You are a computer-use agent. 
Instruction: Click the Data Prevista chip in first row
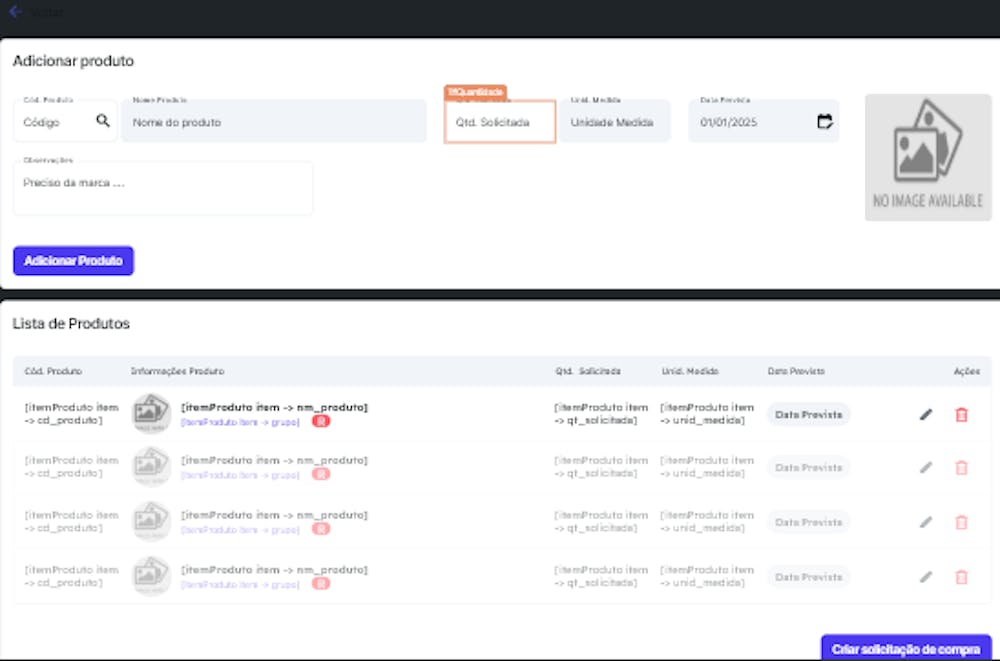pyautogui.click(x=808, y=415)
